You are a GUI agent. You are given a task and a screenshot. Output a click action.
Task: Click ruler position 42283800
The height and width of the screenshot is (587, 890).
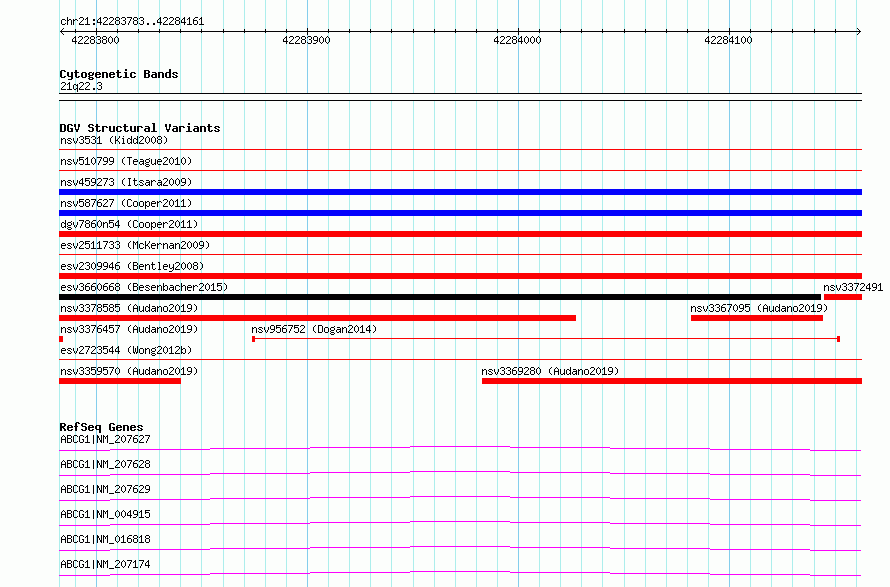click(x=95, y=40)
